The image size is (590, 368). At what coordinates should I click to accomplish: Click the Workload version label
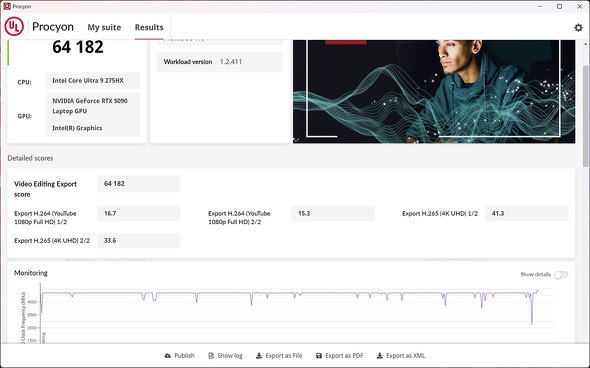coord(188,62)
